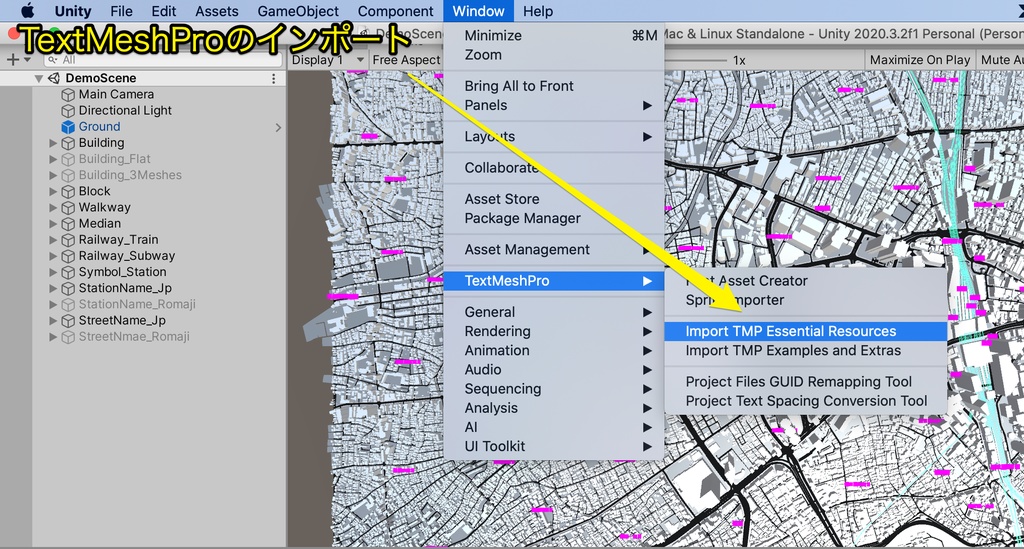Image resolution: width=1024 pixels, height=549 pixels.
Task: Select Bring All to Front
Action: pos(554,86)
